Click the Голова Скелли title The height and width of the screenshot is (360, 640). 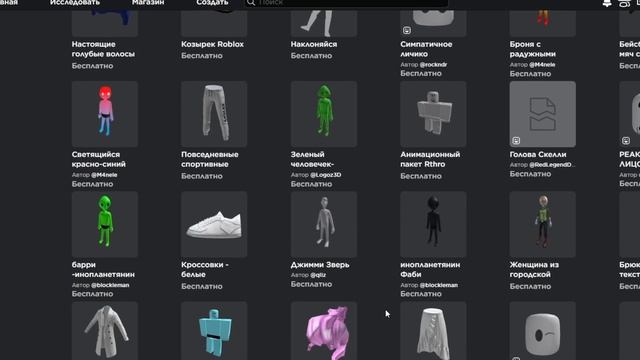[538, 154]
